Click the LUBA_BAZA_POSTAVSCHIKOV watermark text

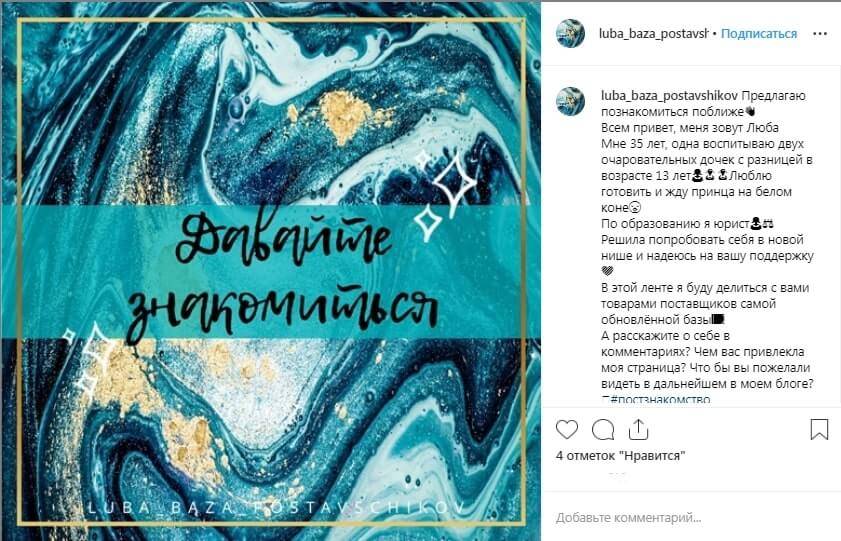[276, 507]
